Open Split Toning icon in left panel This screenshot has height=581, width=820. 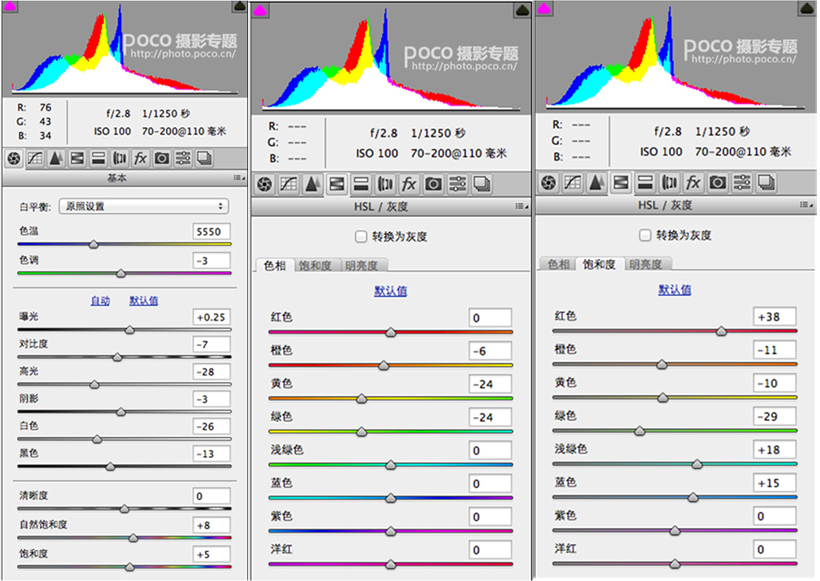(x=98, y=158)
